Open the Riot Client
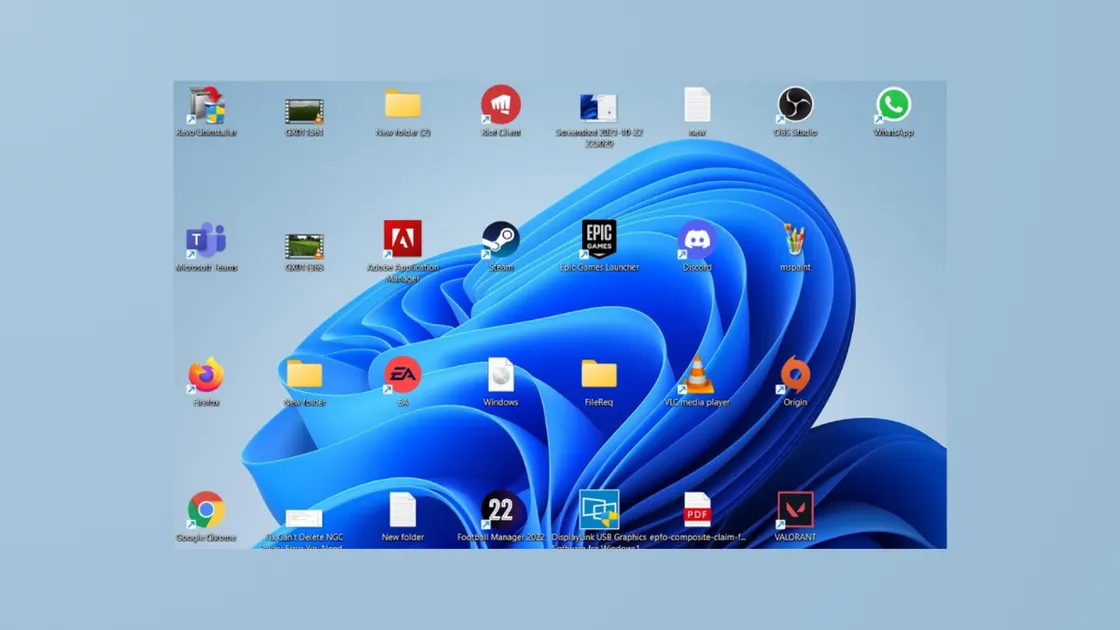This screenshot has height=630, width=1120. click(500, 105)
